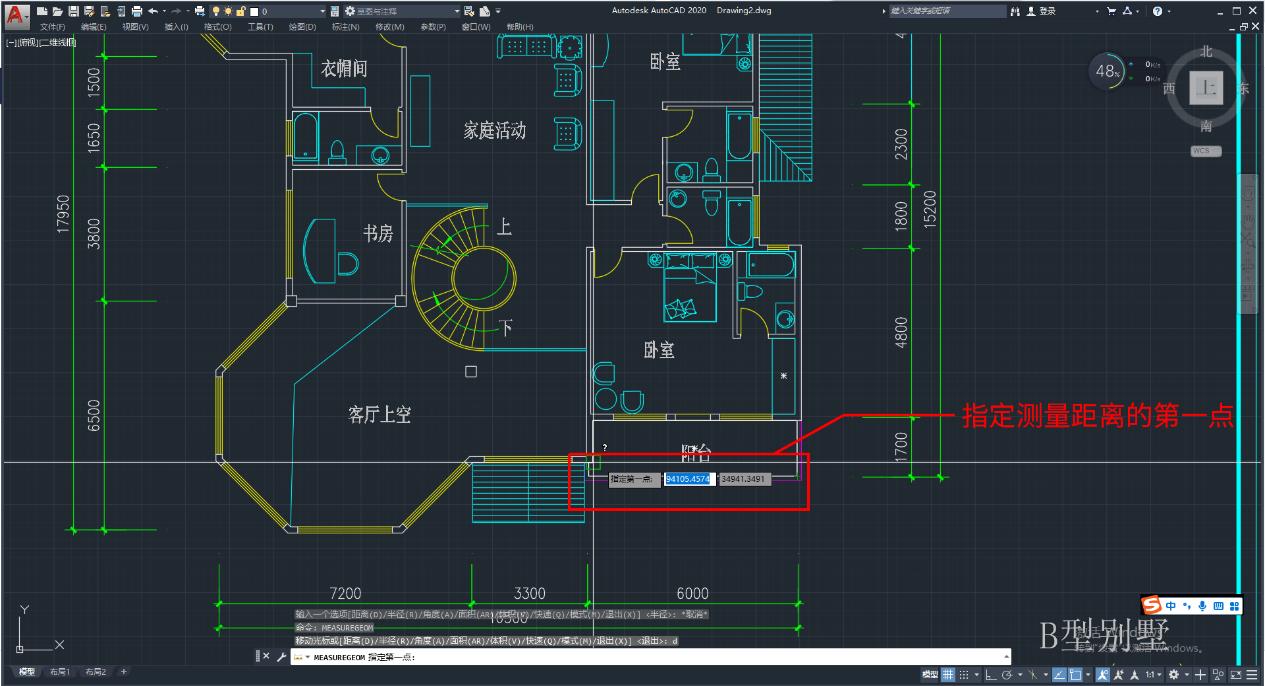The image size is (1265, 686).
Task: Click the Undo arrow icon
Action: pos(153,11)
